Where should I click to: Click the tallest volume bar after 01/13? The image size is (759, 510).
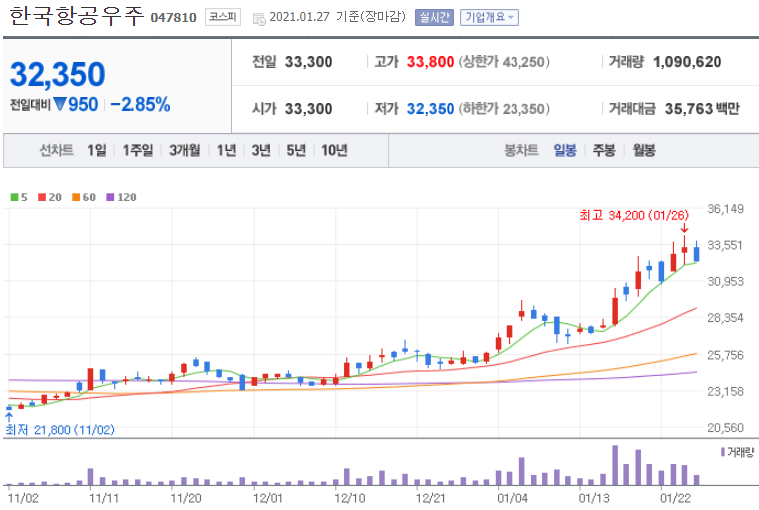tap(615, 465)
